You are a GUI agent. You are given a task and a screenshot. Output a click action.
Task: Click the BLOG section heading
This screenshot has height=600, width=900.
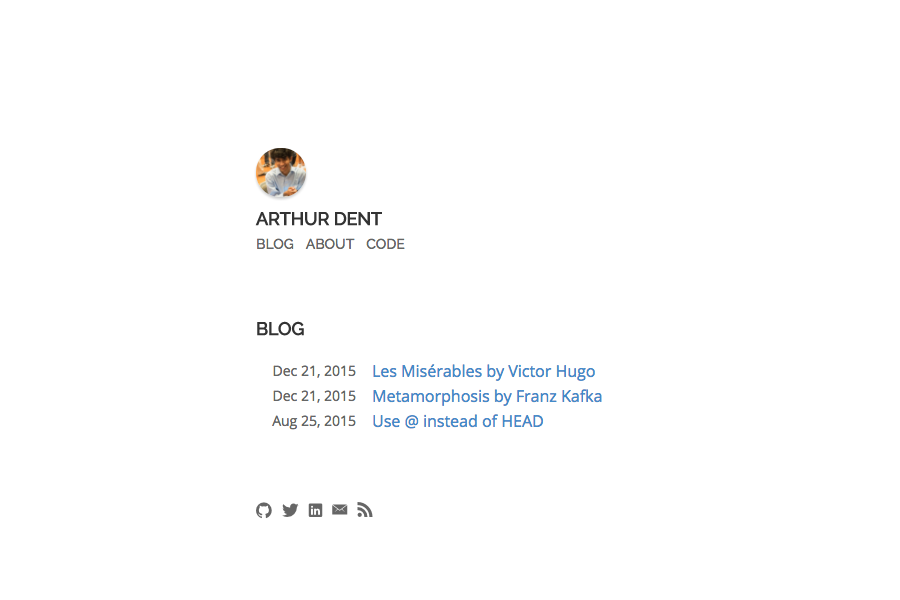click(280, 329)
